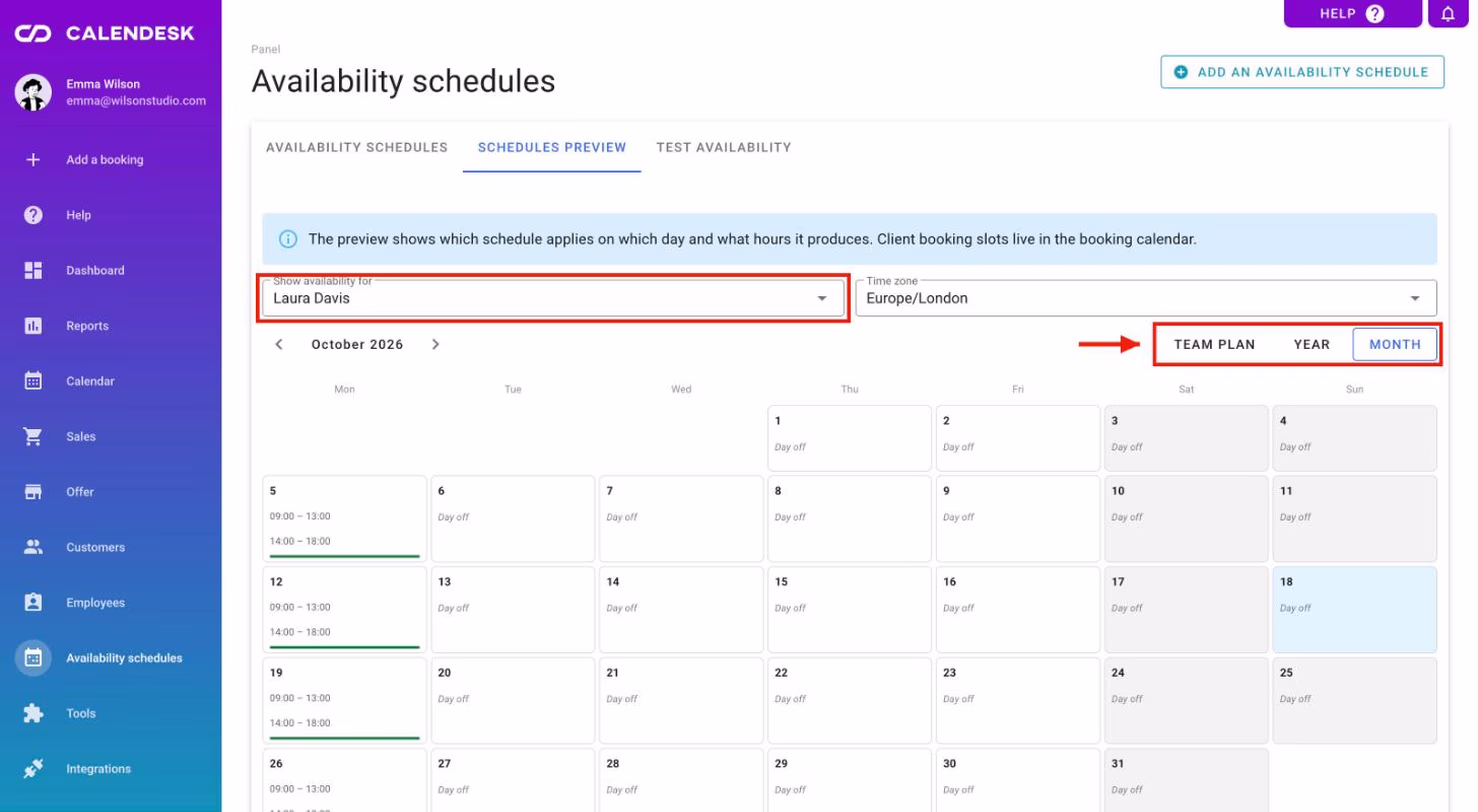Open the Test Availability tab

tap(724, 147)
